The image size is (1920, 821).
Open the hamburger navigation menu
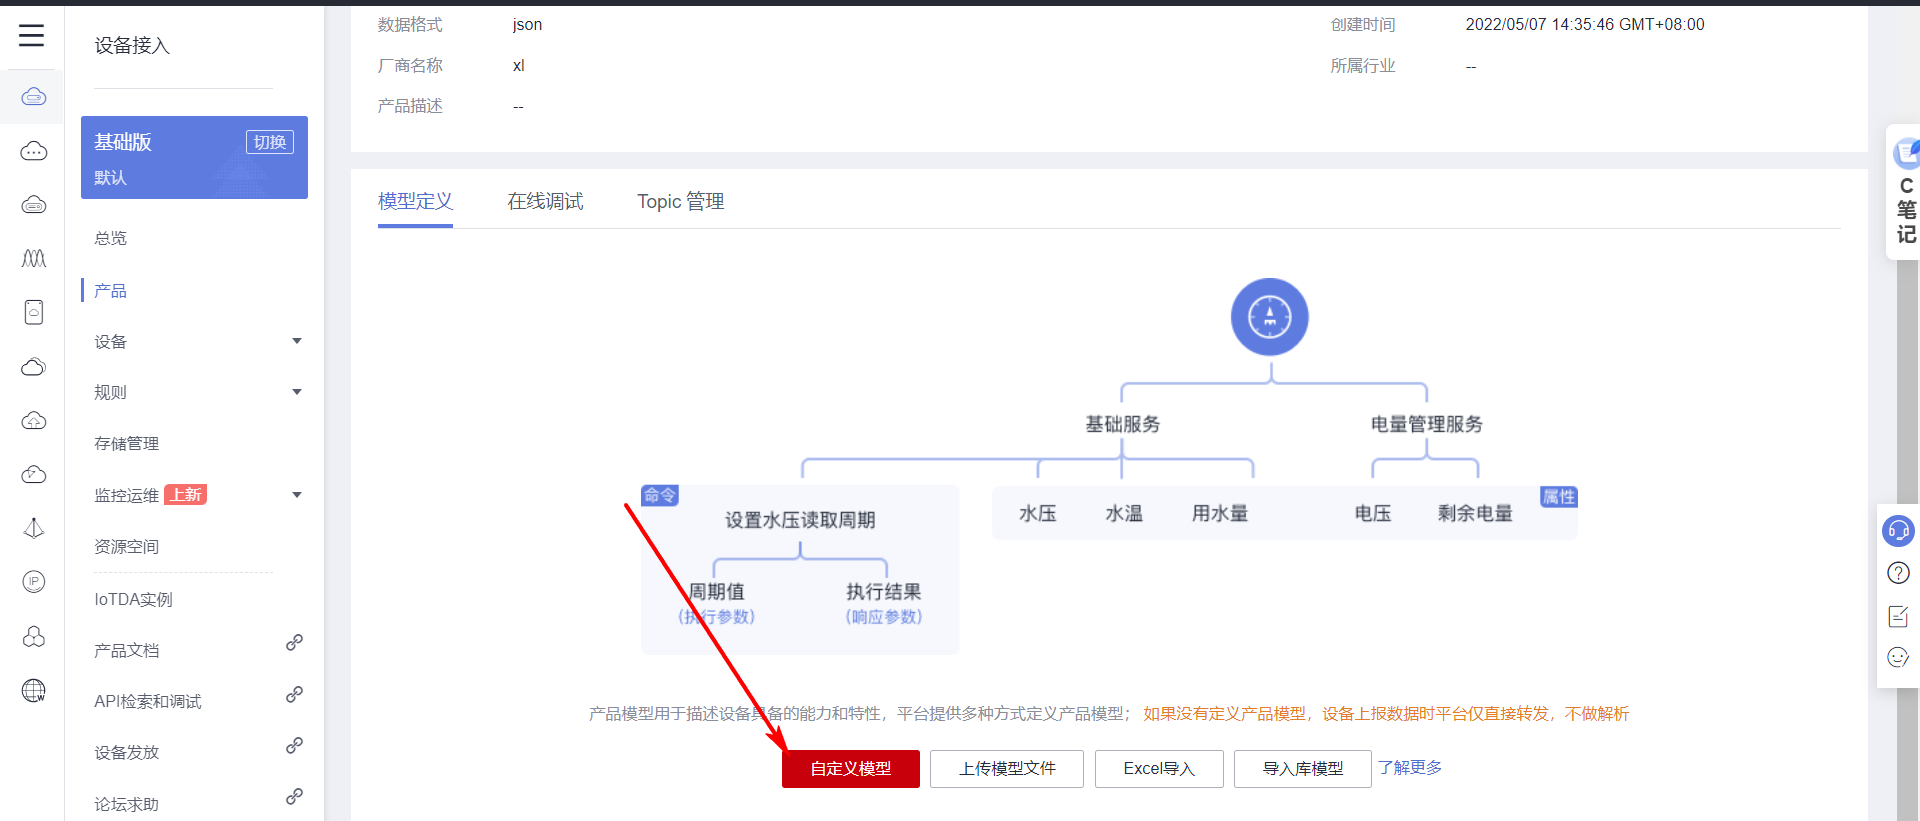pyautogui.click(x=32, y=36)
